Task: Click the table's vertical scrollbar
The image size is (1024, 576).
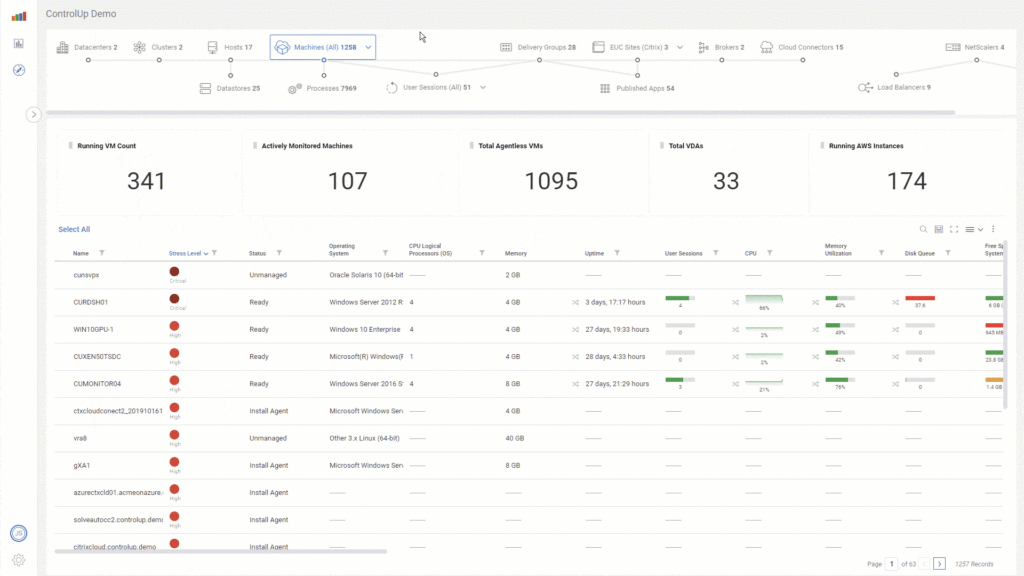Action: (x=1006, y=325)
